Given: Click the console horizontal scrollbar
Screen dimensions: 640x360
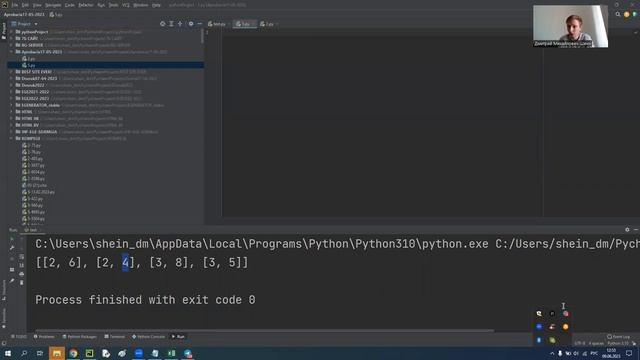Looking at the screenshot, I should coord(264,331).
